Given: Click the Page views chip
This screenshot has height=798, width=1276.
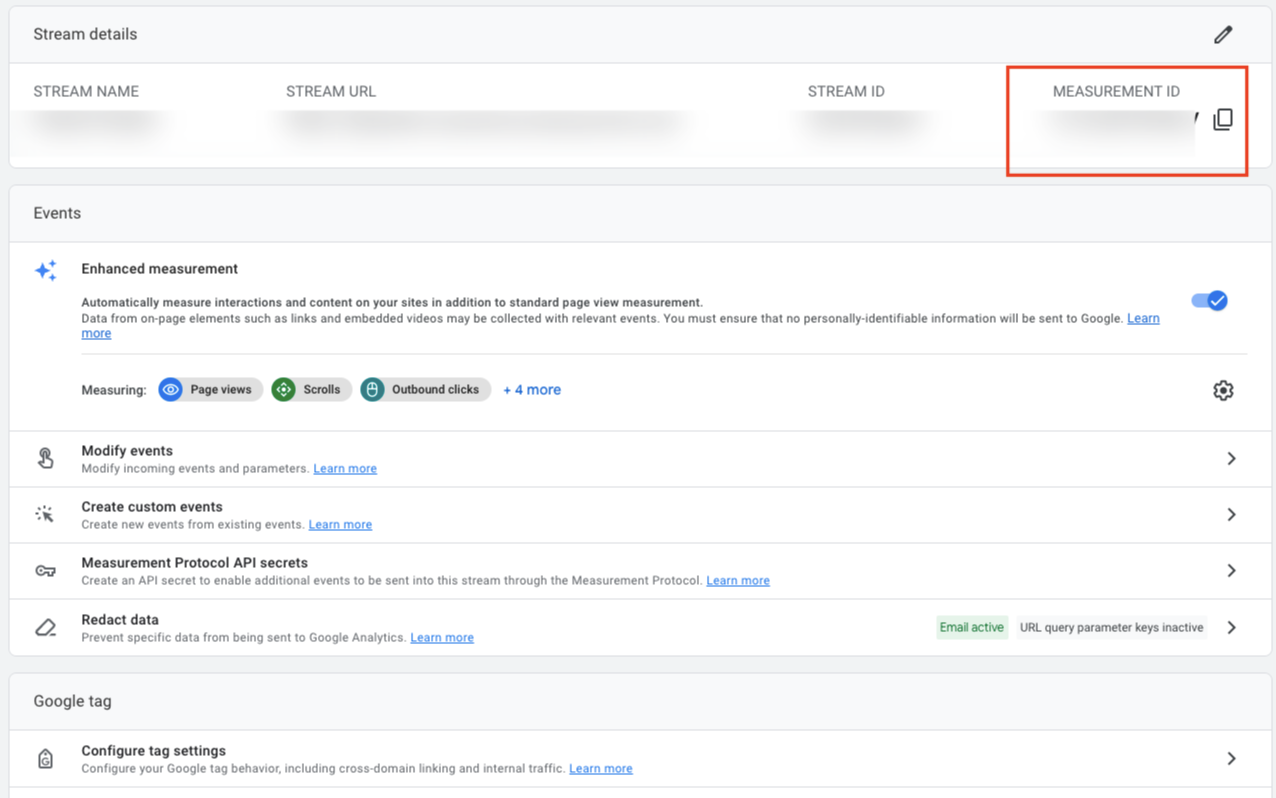Looking at the screenshot, I should tap(211, 390).
